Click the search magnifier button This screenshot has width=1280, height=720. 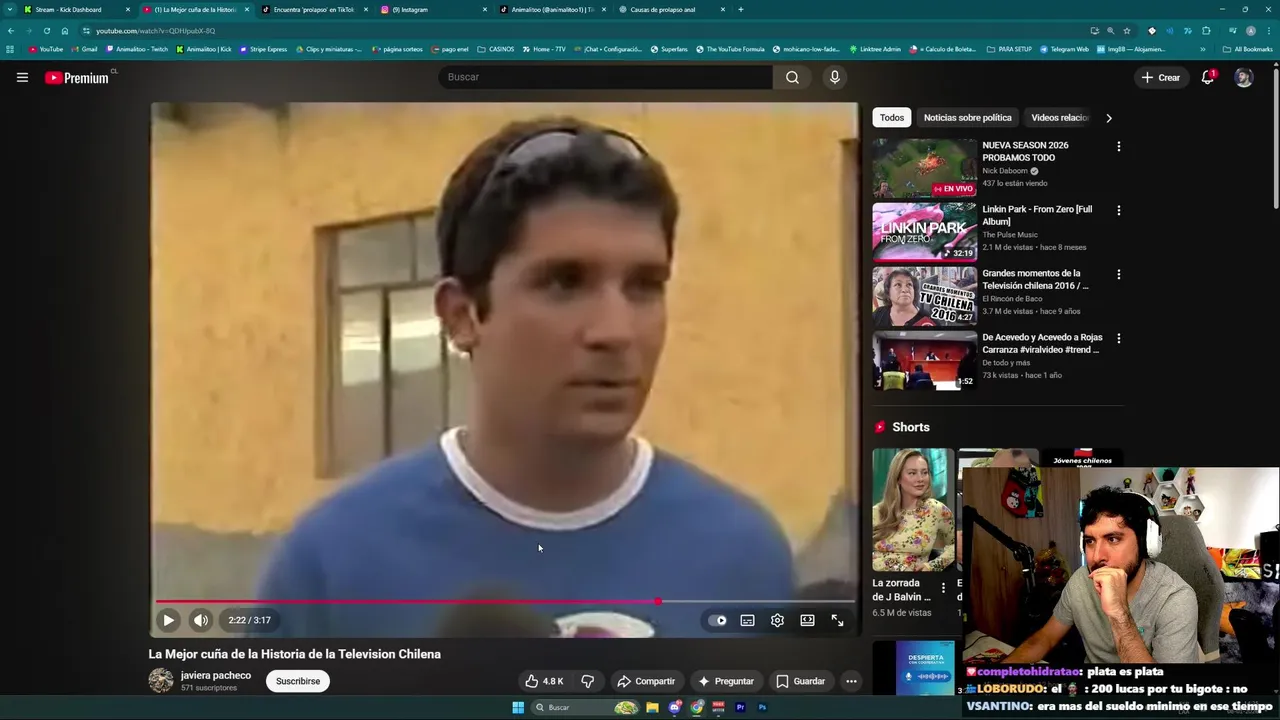792,77
